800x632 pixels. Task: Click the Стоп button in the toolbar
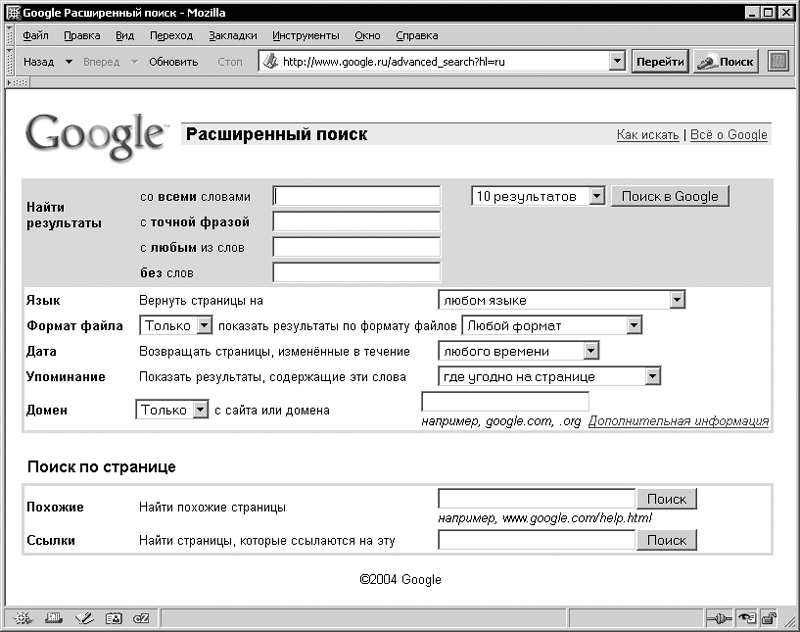pyautogui.click(x=230, y=62)
